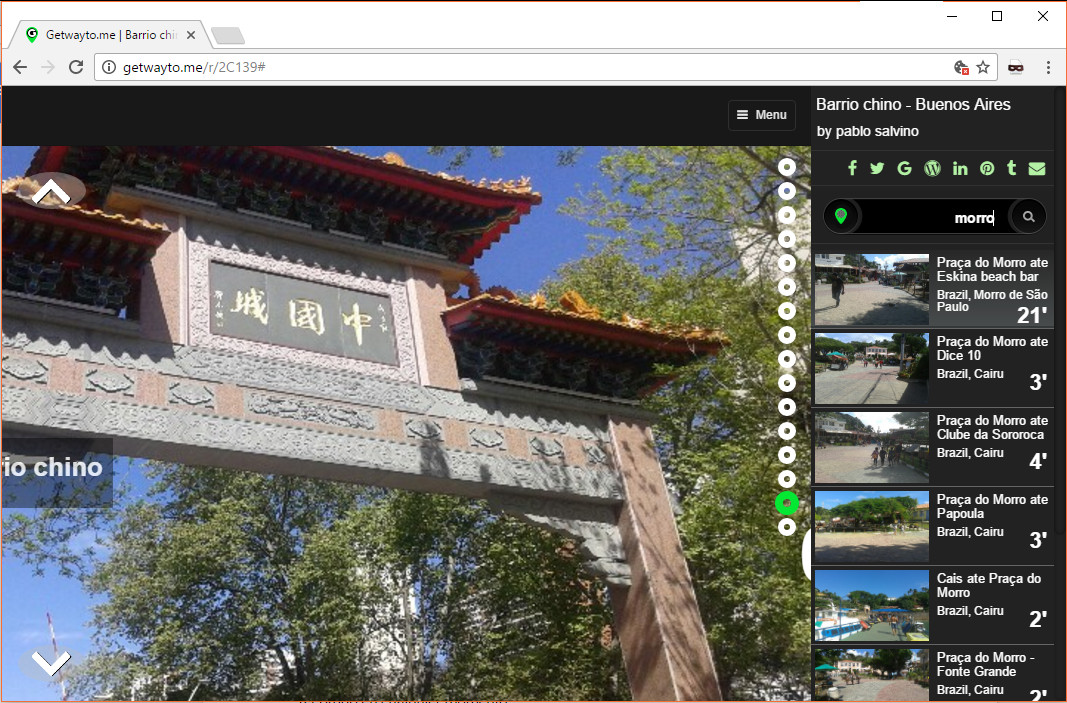
Task: Jump to first route step dot
Action: tap(787, 167)
